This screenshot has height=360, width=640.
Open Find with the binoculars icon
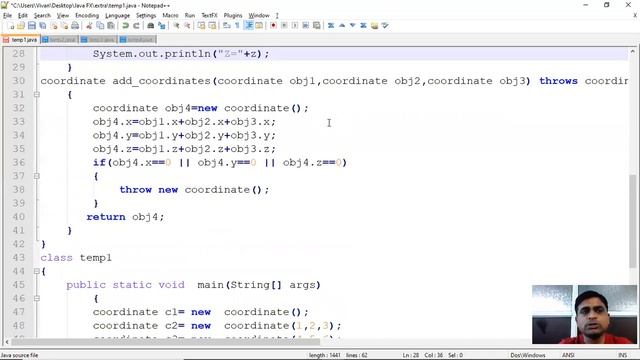click(x=151, y=26)
